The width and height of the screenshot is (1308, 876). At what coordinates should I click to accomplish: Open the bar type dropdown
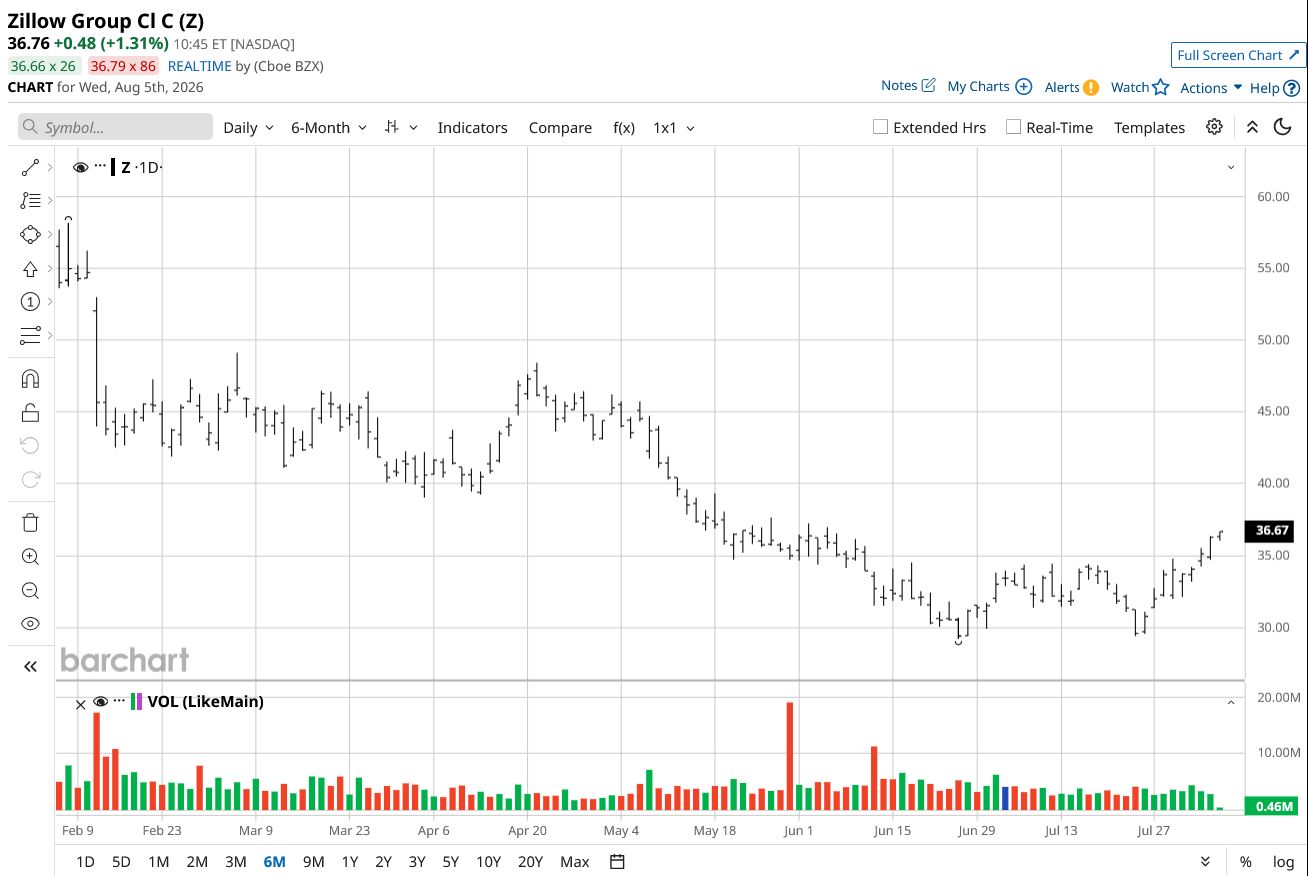pos(401,127)
